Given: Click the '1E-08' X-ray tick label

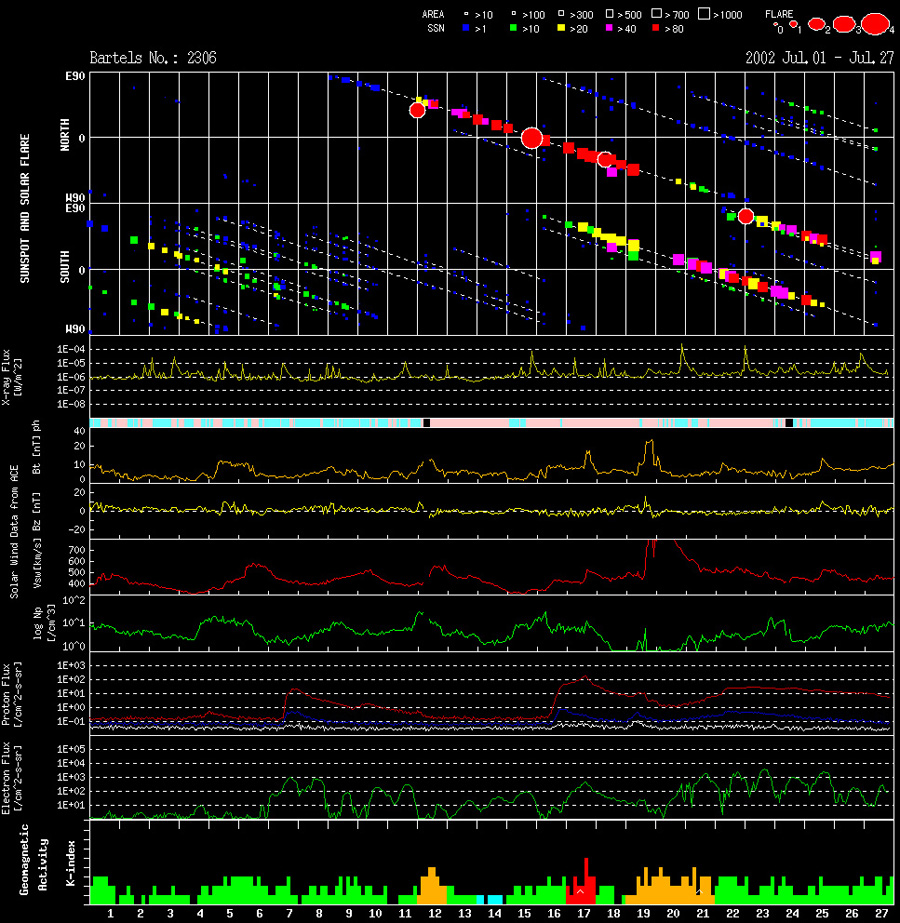Looking at the screenshot, I should 71,404.
